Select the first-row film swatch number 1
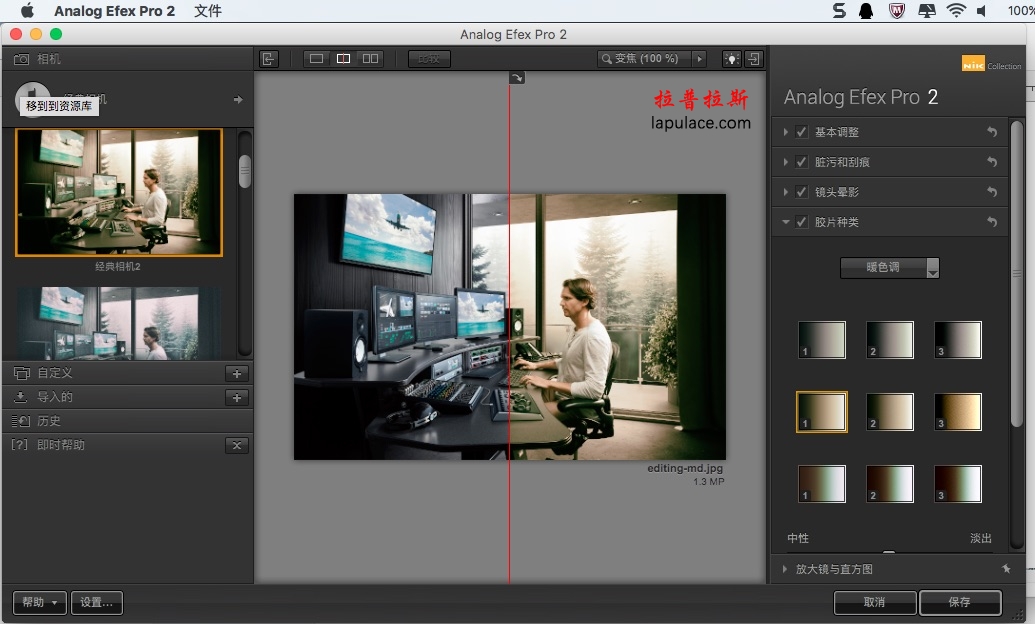Image resolution: width=1035 pixels, height=624 pixels. [x=822, y=340]
